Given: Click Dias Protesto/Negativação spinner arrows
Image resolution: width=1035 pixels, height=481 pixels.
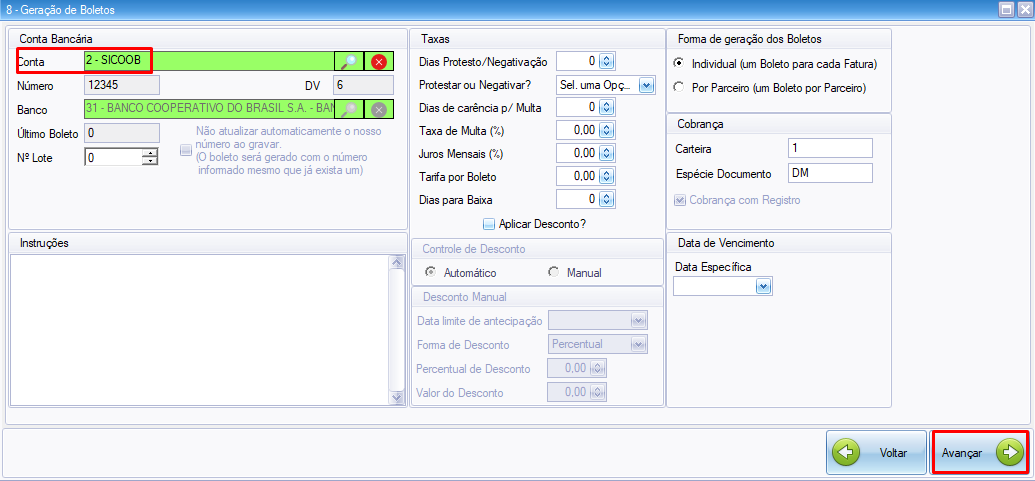Looking at the screenshot, I should pyautogui.click(x=606, y=62).
